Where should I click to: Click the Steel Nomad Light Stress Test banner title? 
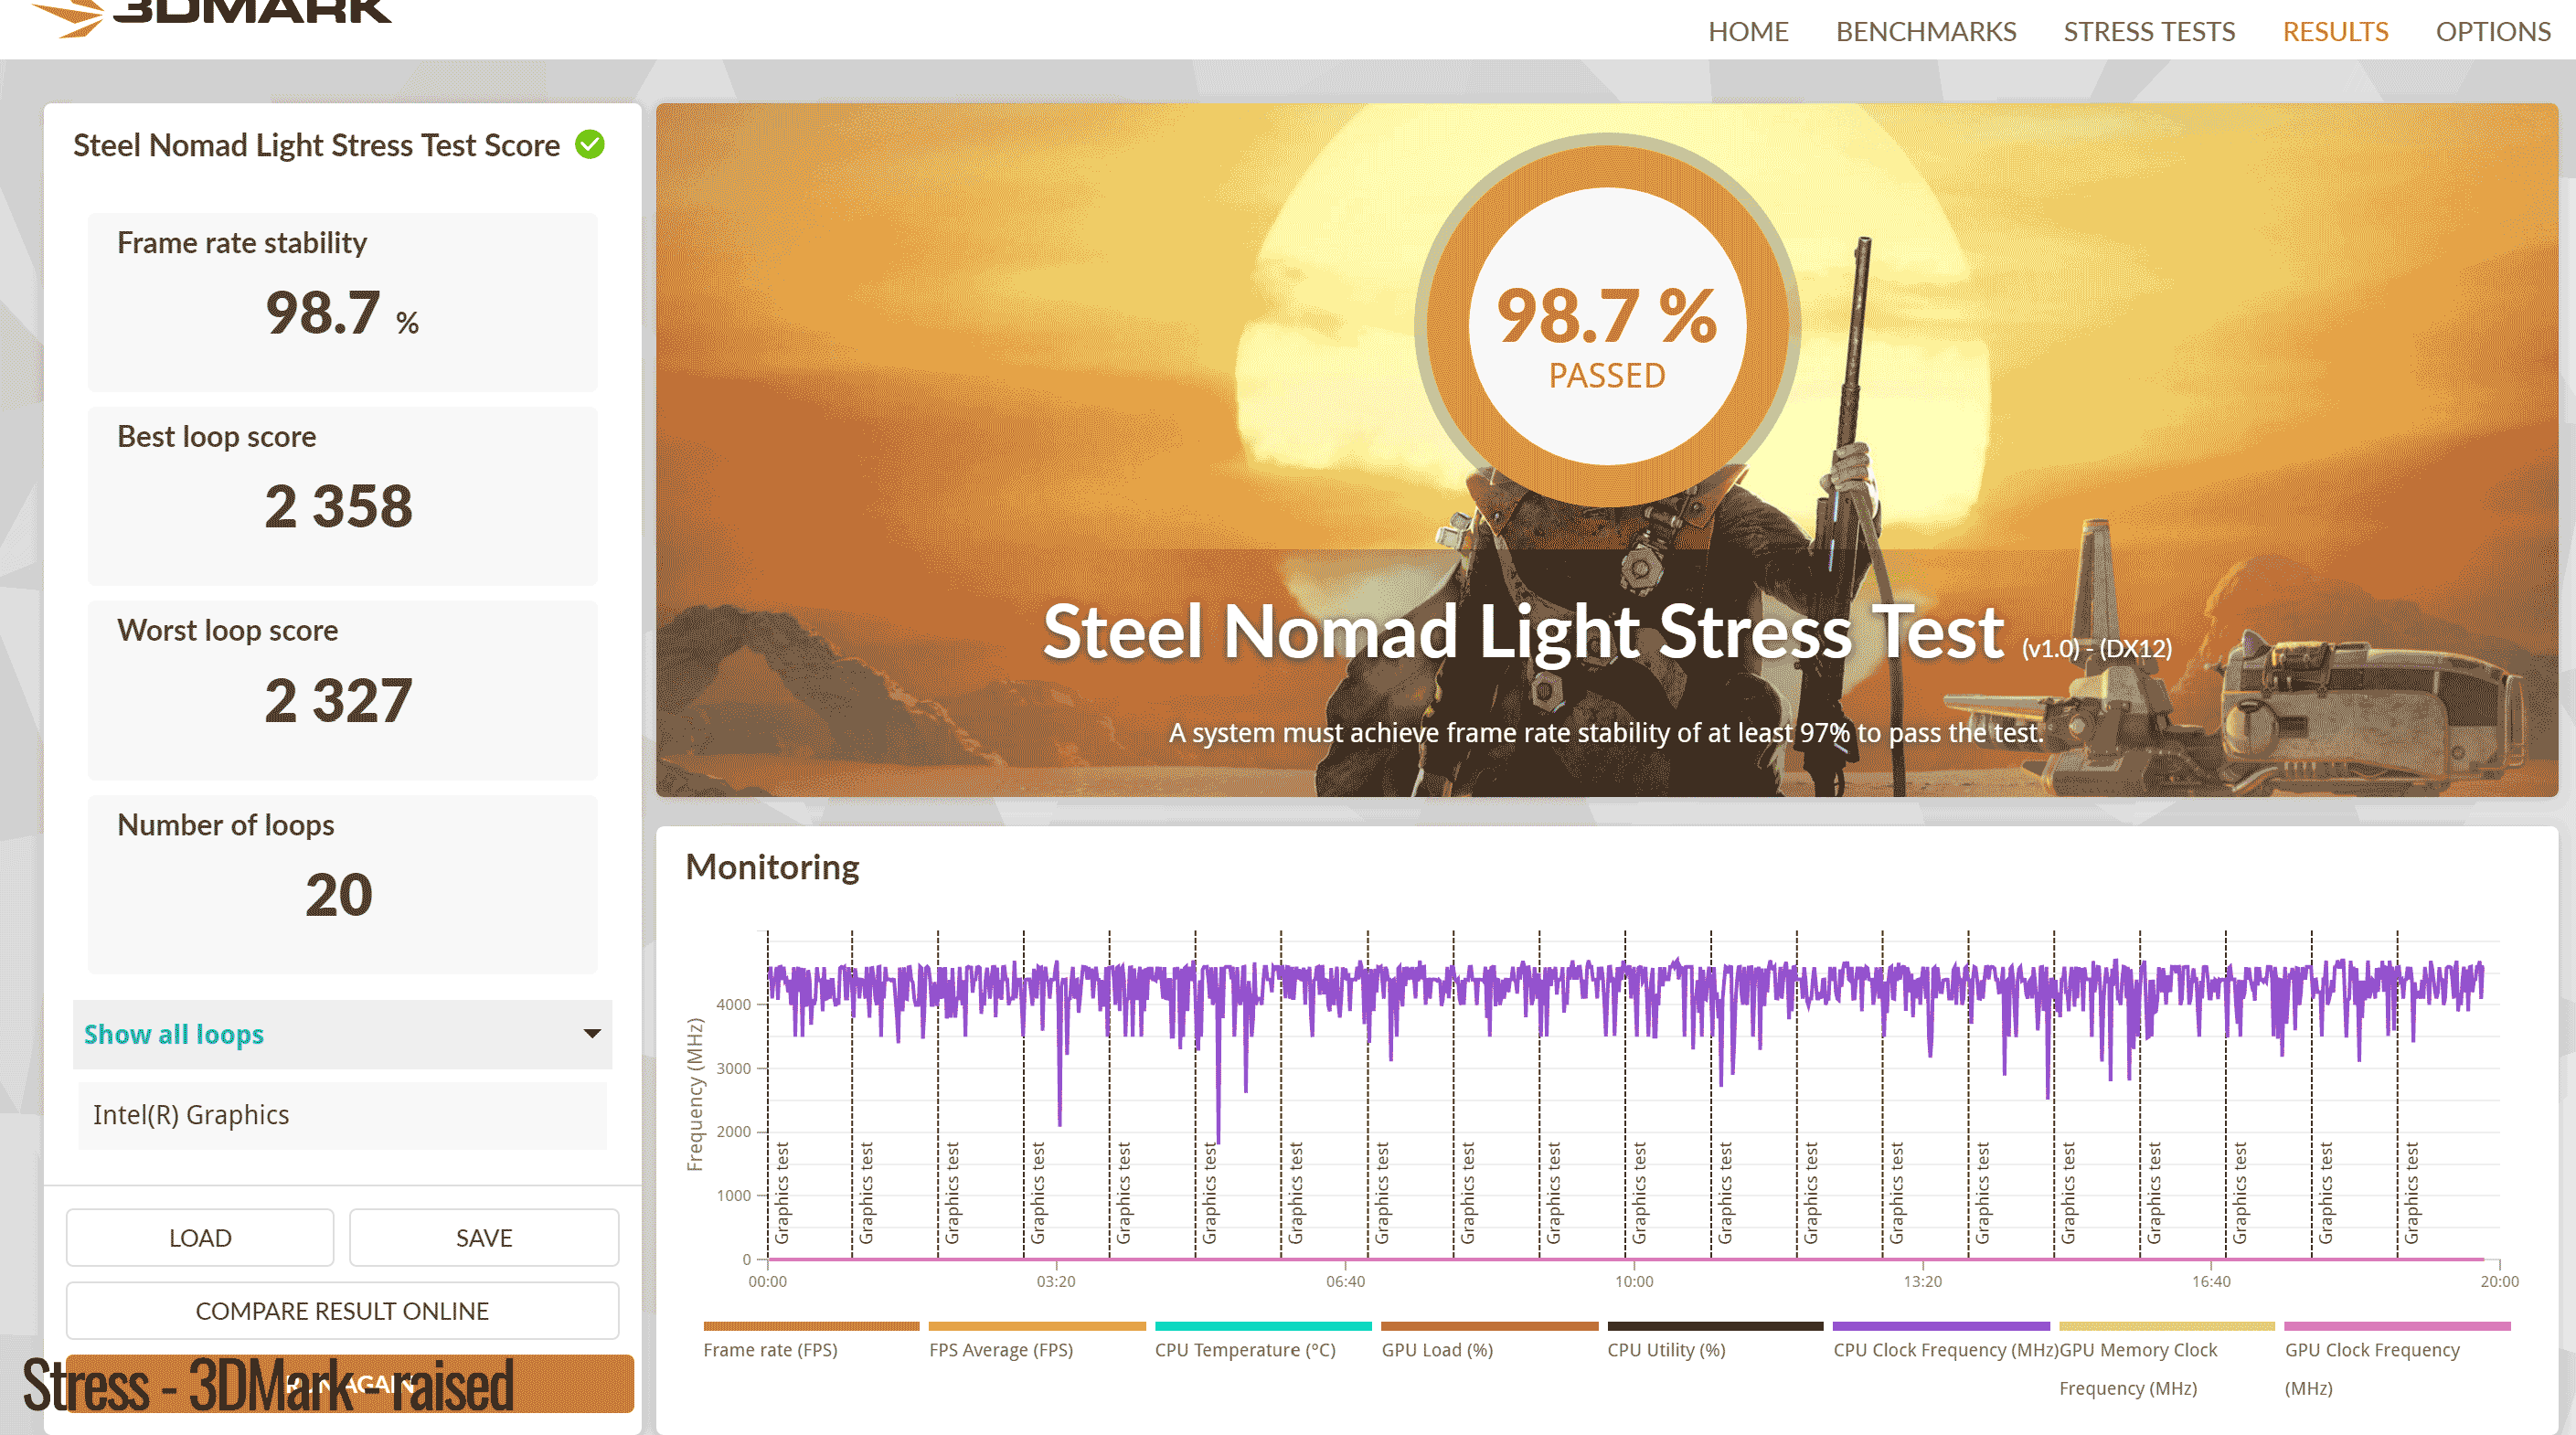(1523, 632)
